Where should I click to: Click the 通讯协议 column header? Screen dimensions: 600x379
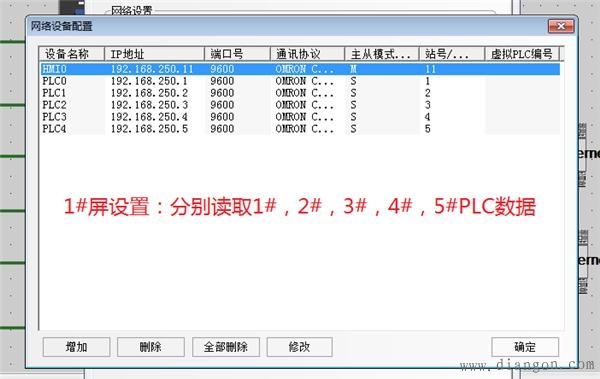(308, 54)
